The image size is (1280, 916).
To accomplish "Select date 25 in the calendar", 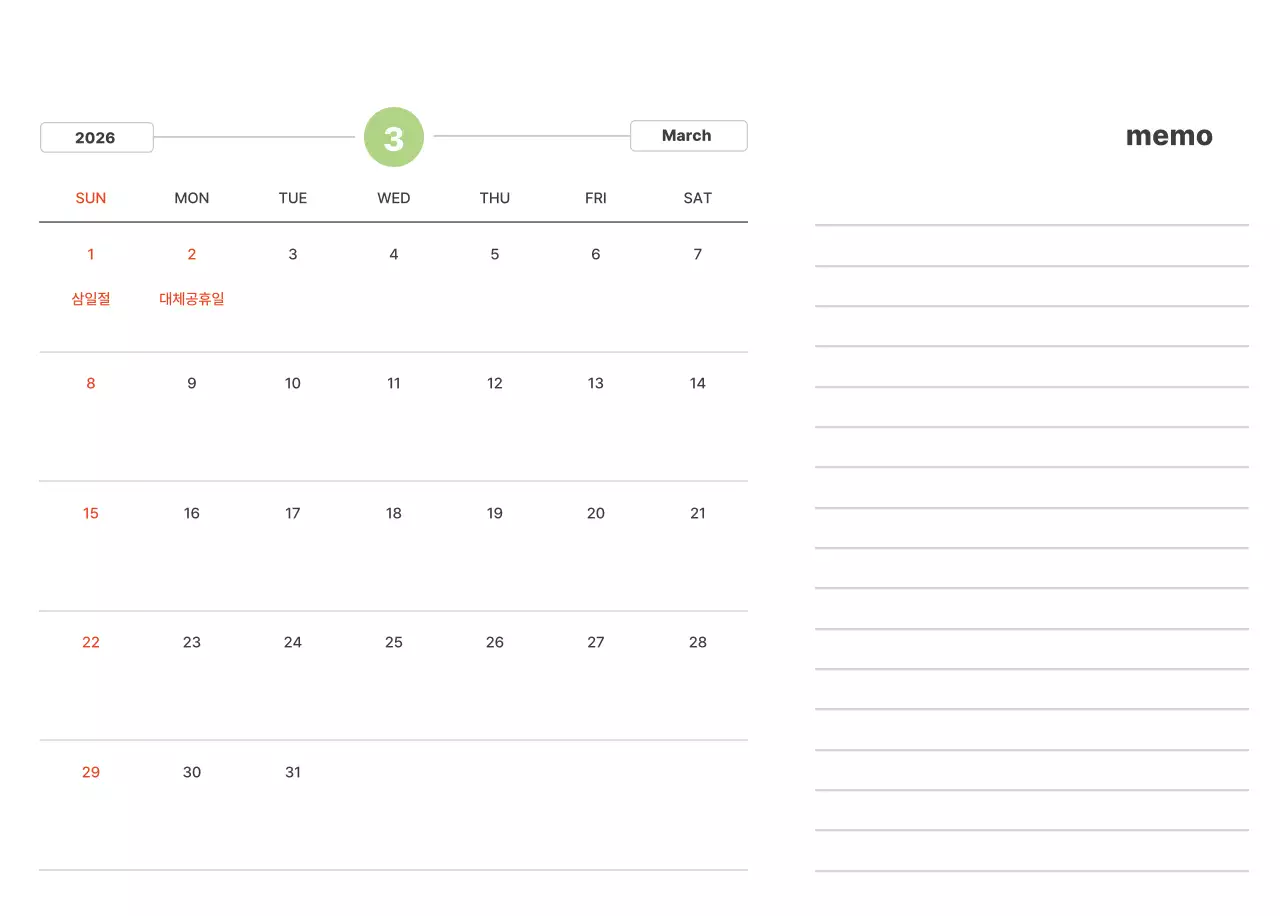I will [394, 642].
